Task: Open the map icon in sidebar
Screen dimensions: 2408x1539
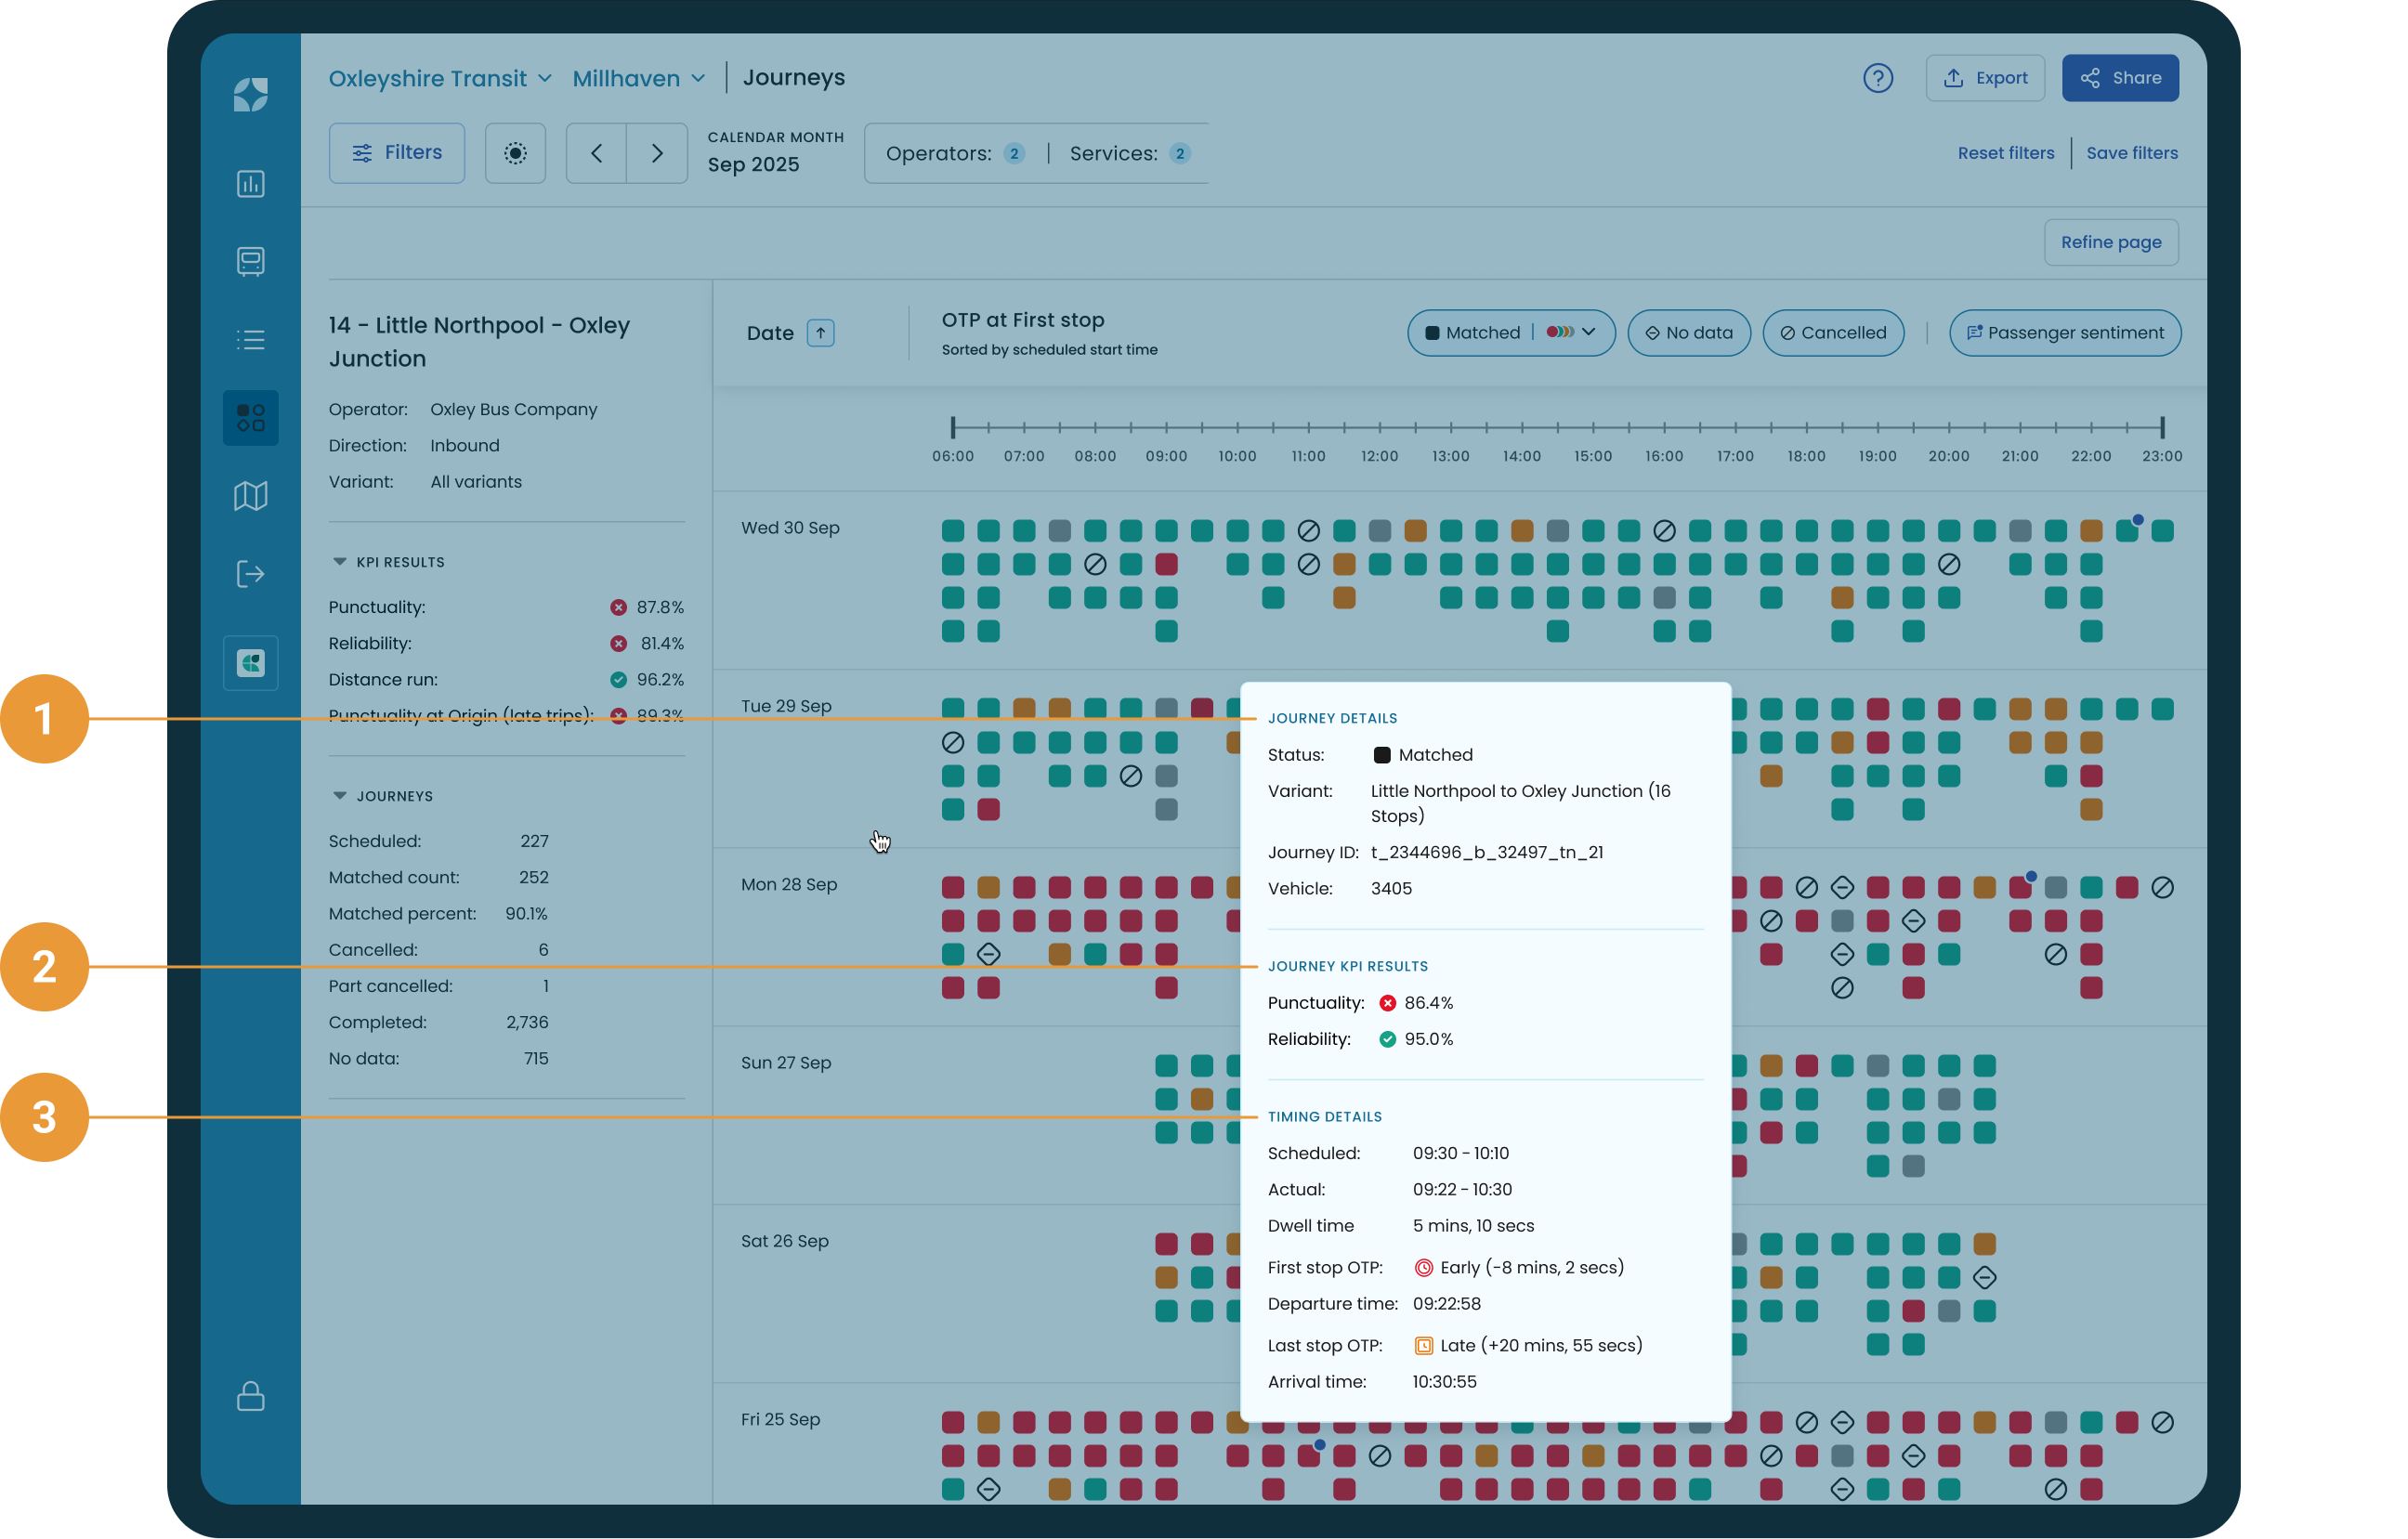Action: (250, 496)
